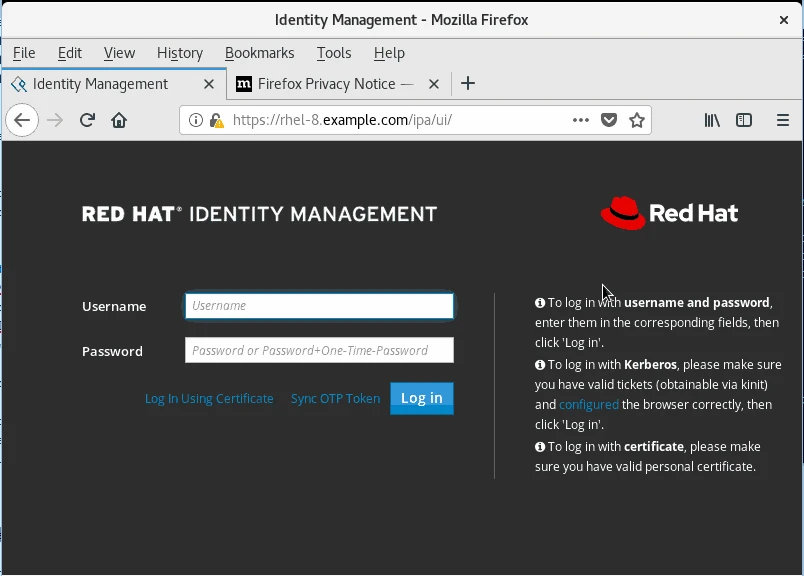Screen dimensions: 804x576
Task: Click the Log In Using Certificate link
Action: pyautogui.click(x=208, y=398)
